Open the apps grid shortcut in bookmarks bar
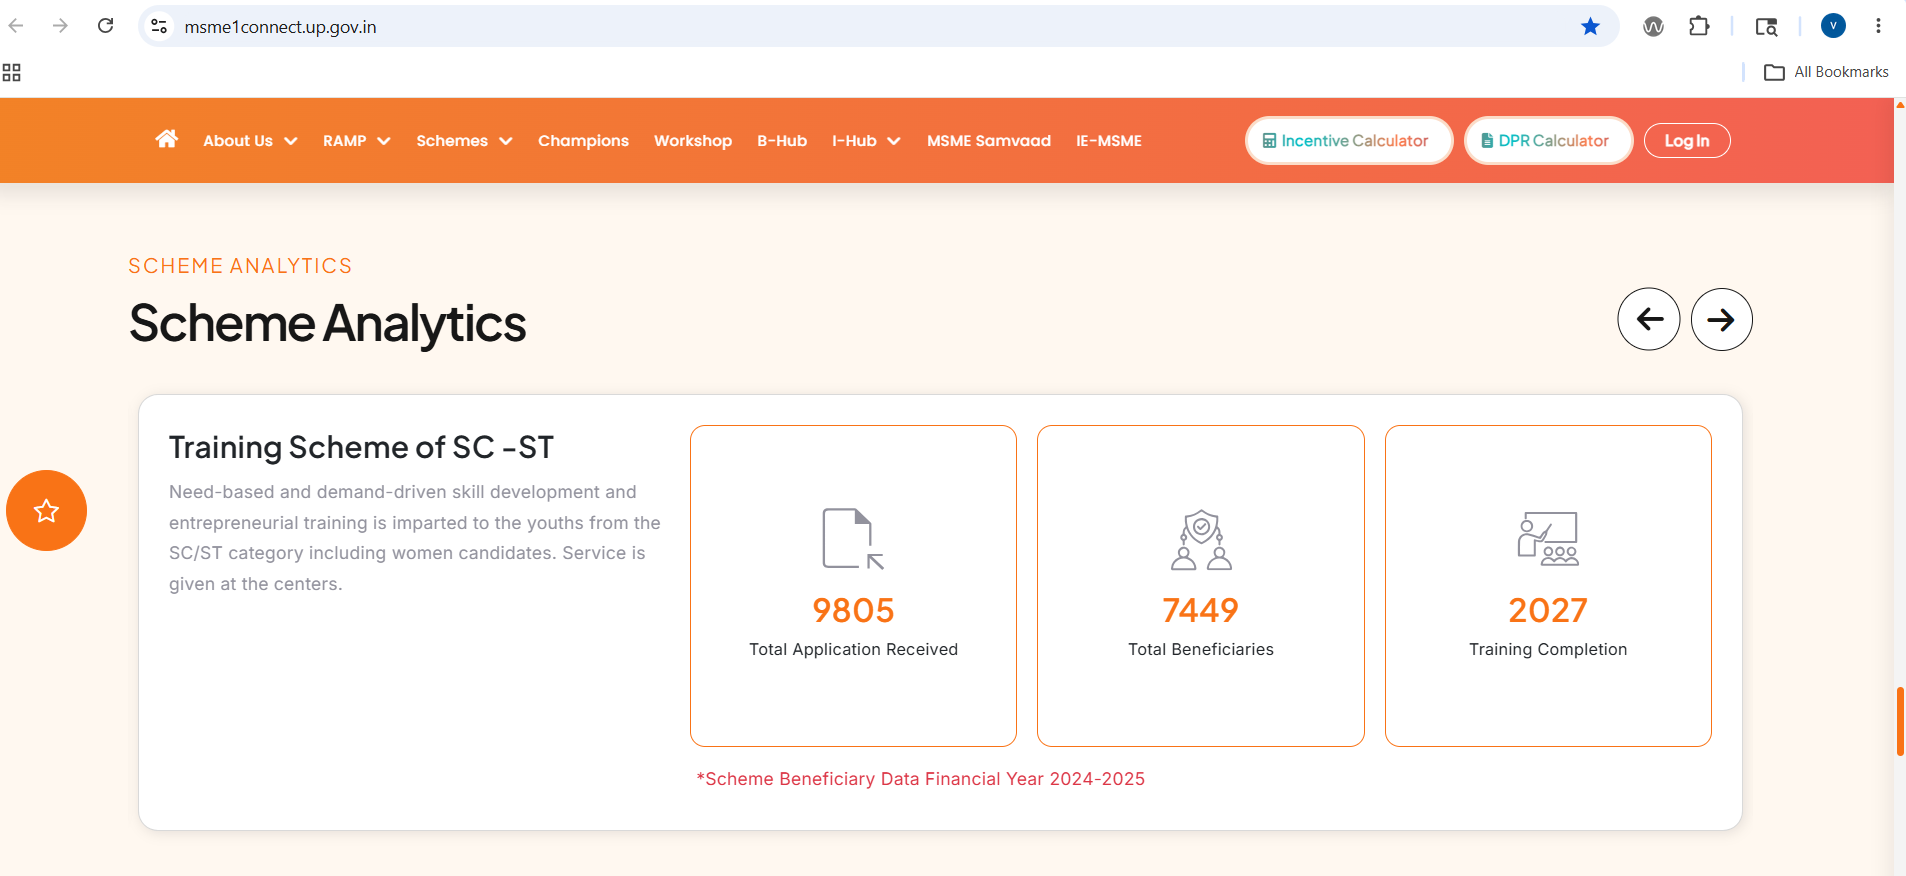 (x=12, y=72)
